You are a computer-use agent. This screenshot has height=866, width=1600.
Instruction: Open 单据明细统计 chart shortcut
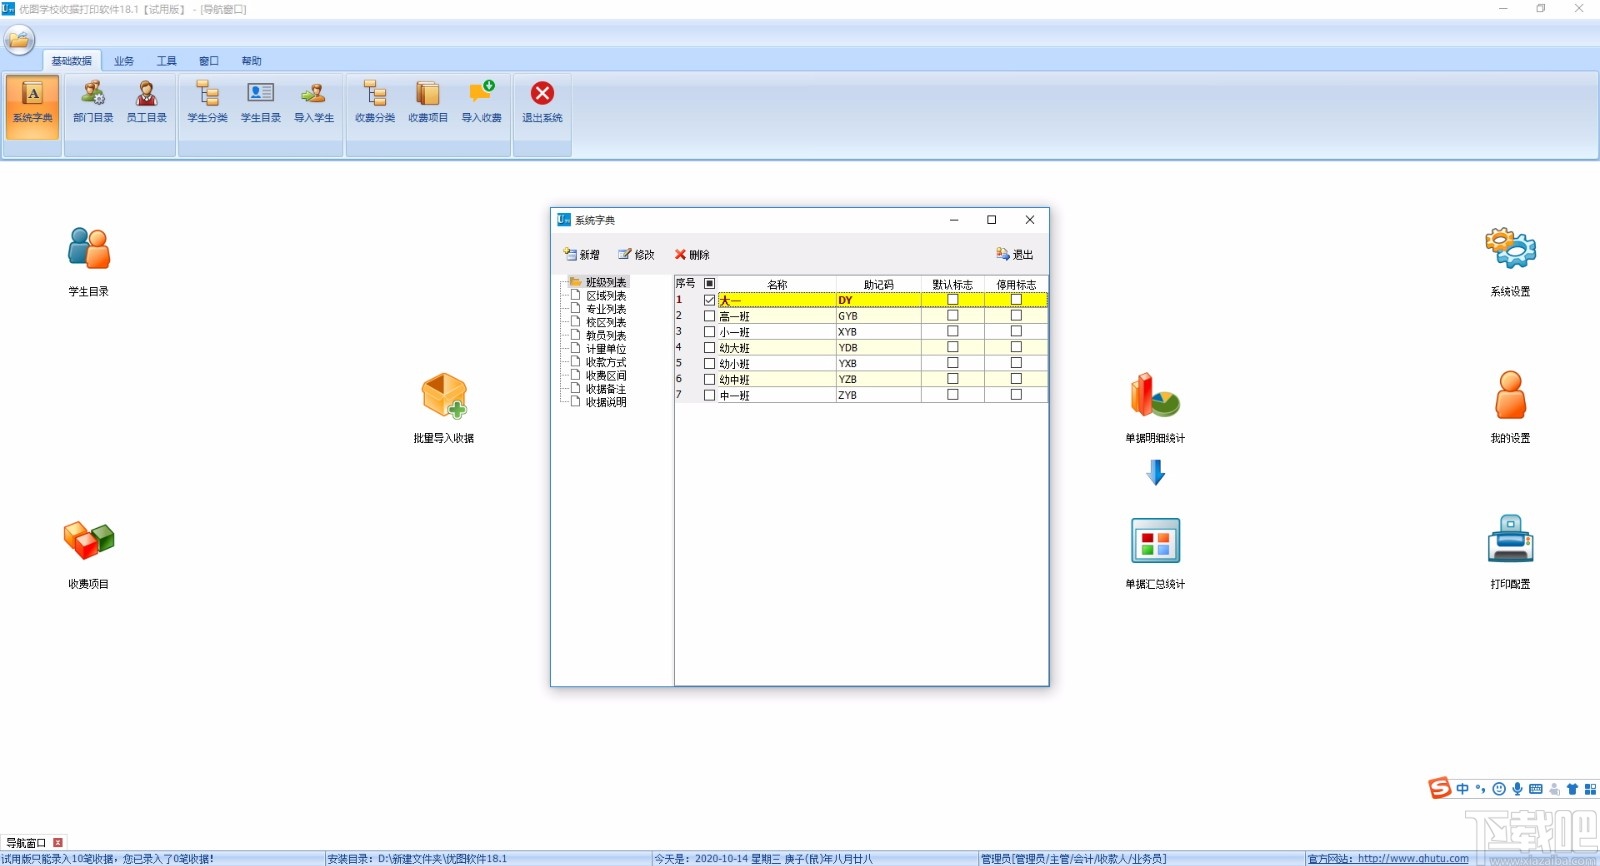[x=1155, y=408]
